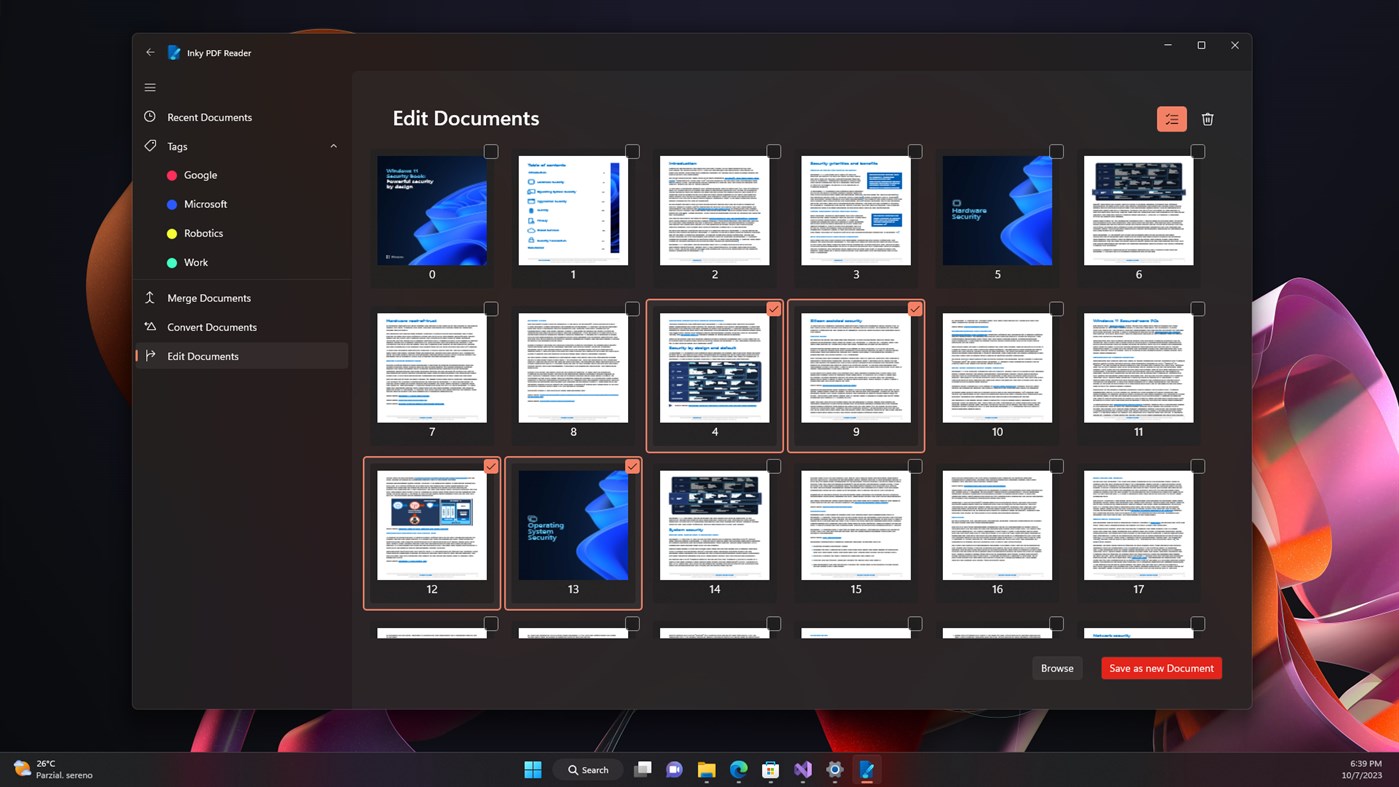The height and width of the screenshot is (787, 1399).
Task: Click the tag icon next to Tags
Action: coord(150,146)
